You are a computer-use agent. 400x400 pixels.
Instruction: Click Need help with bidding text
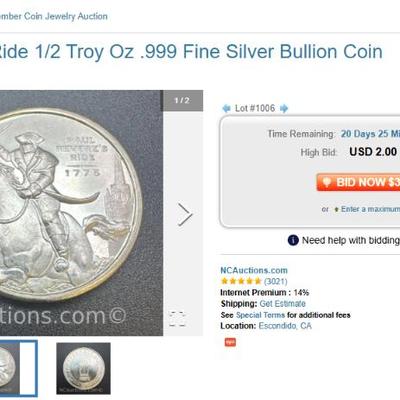coord(351,240)
